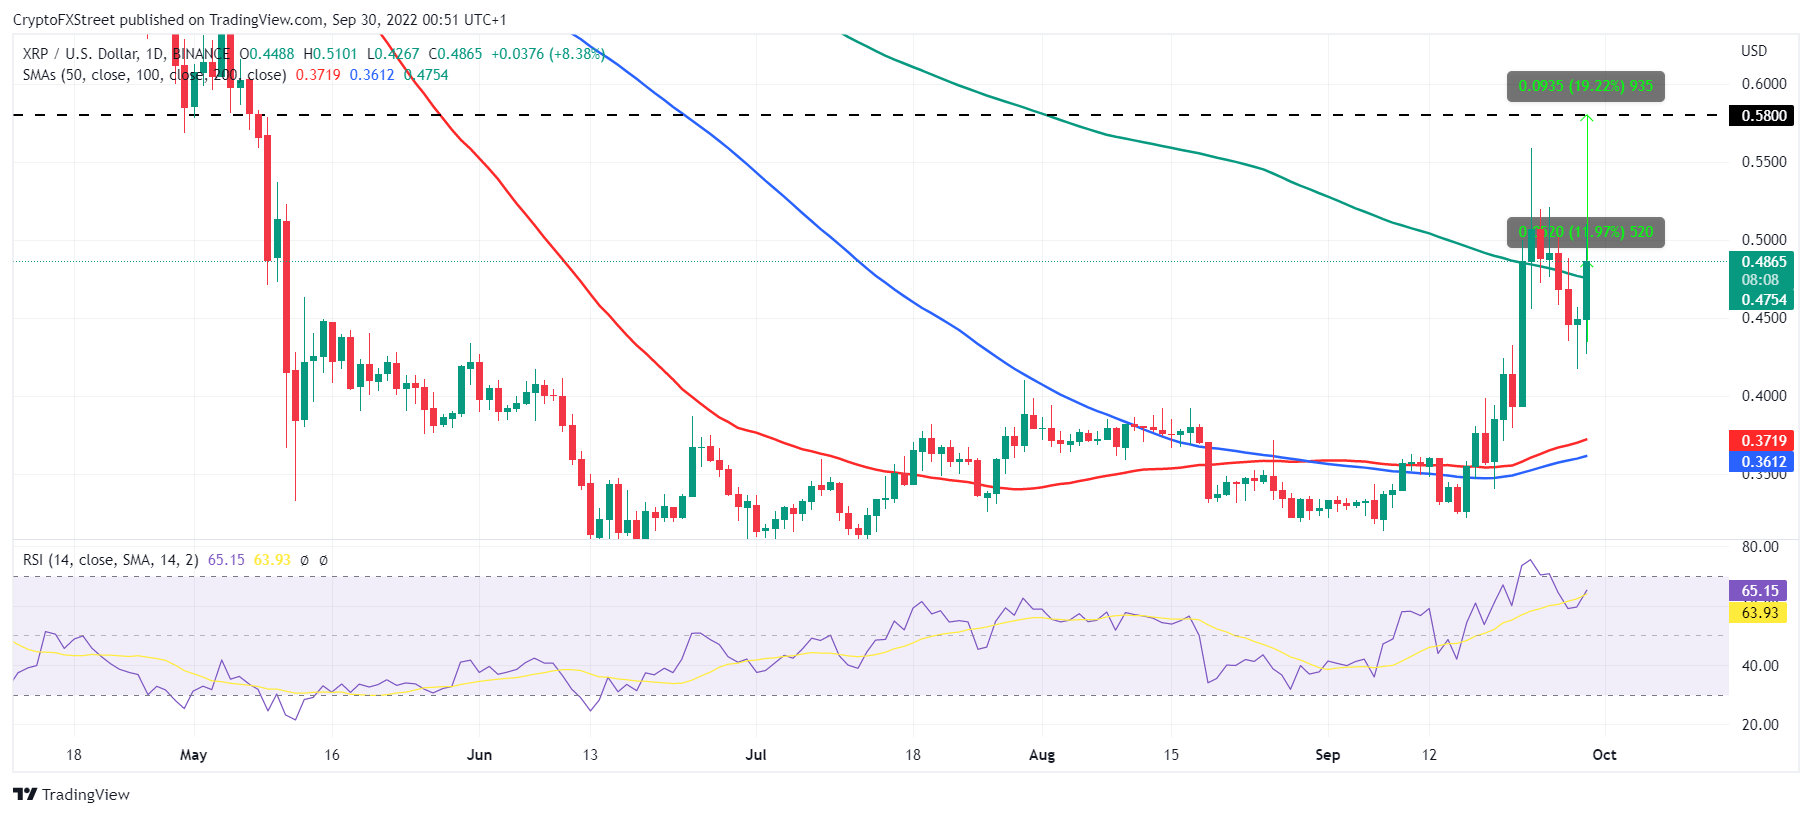
Task: Click the 0.6000 price axis label
Action: point(1764,84)
